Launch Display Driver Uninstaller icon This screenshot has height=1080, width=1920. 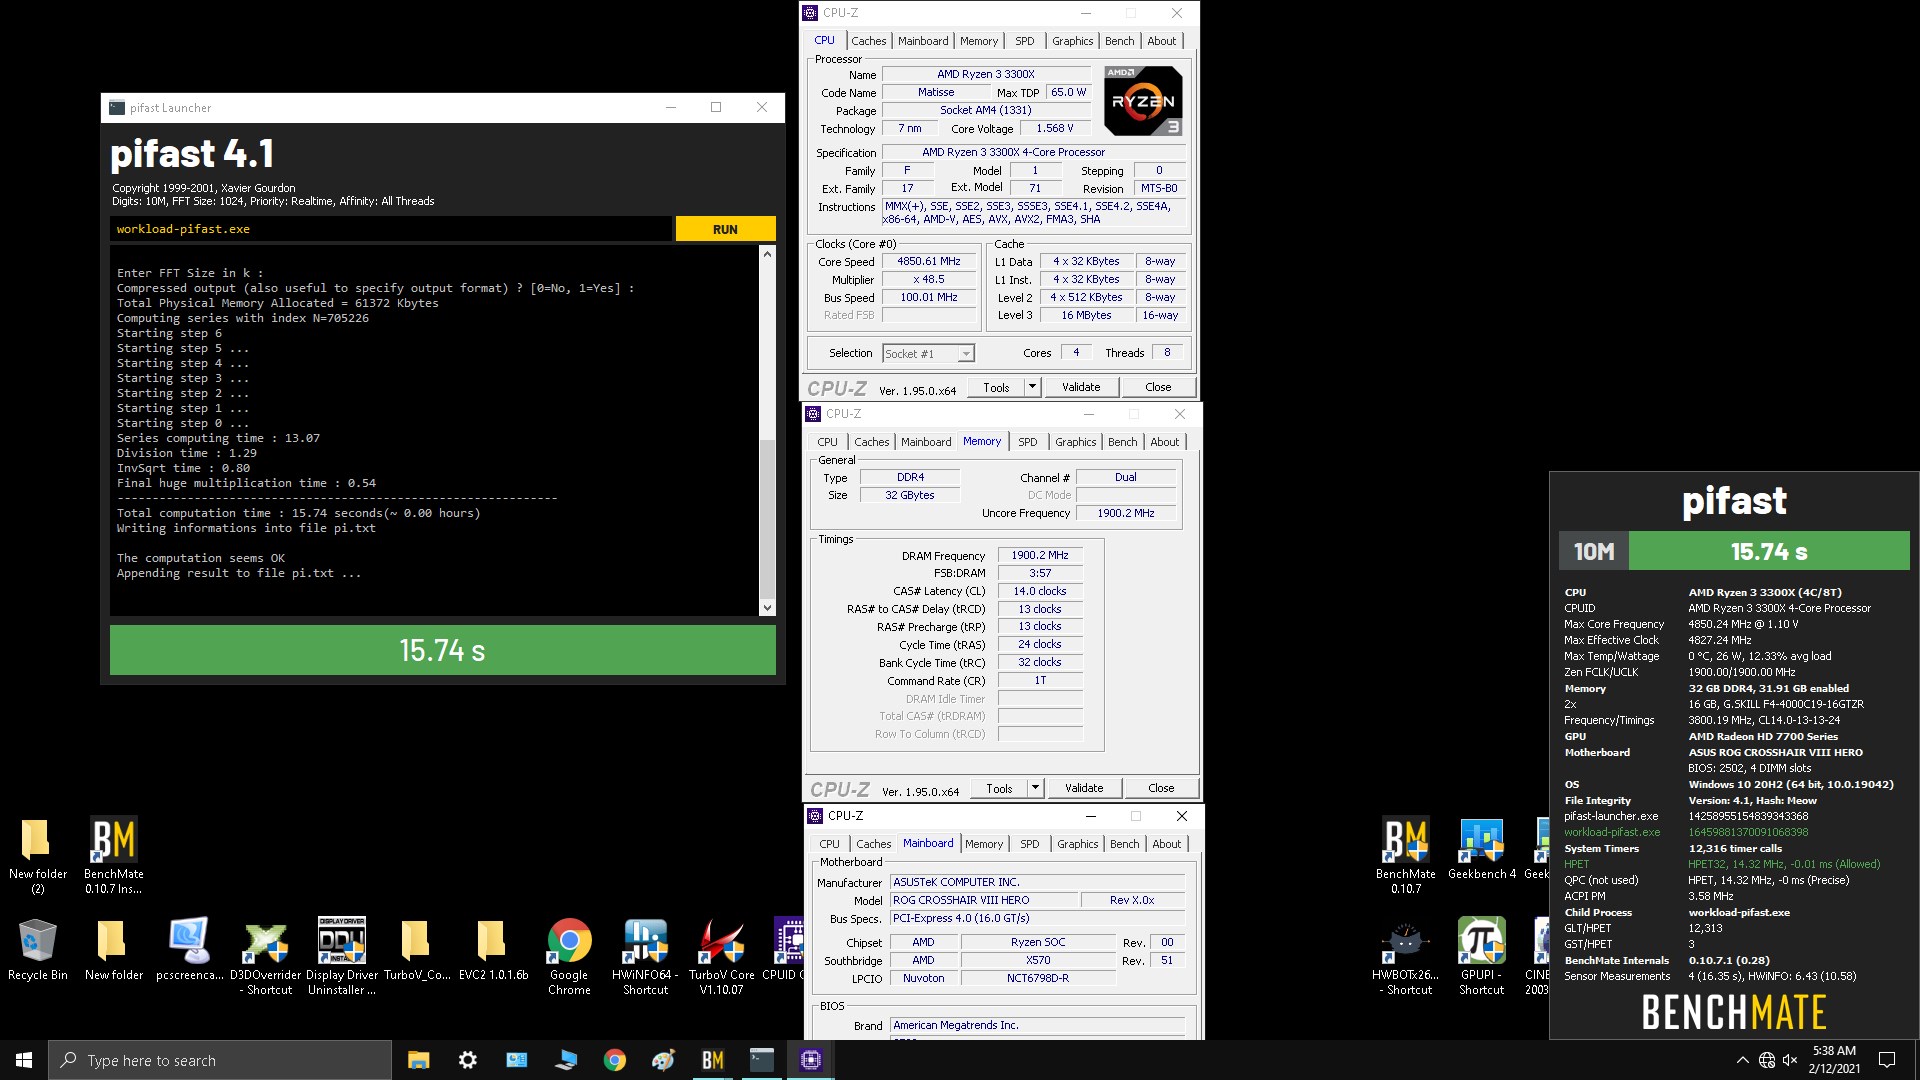[342, 956]
